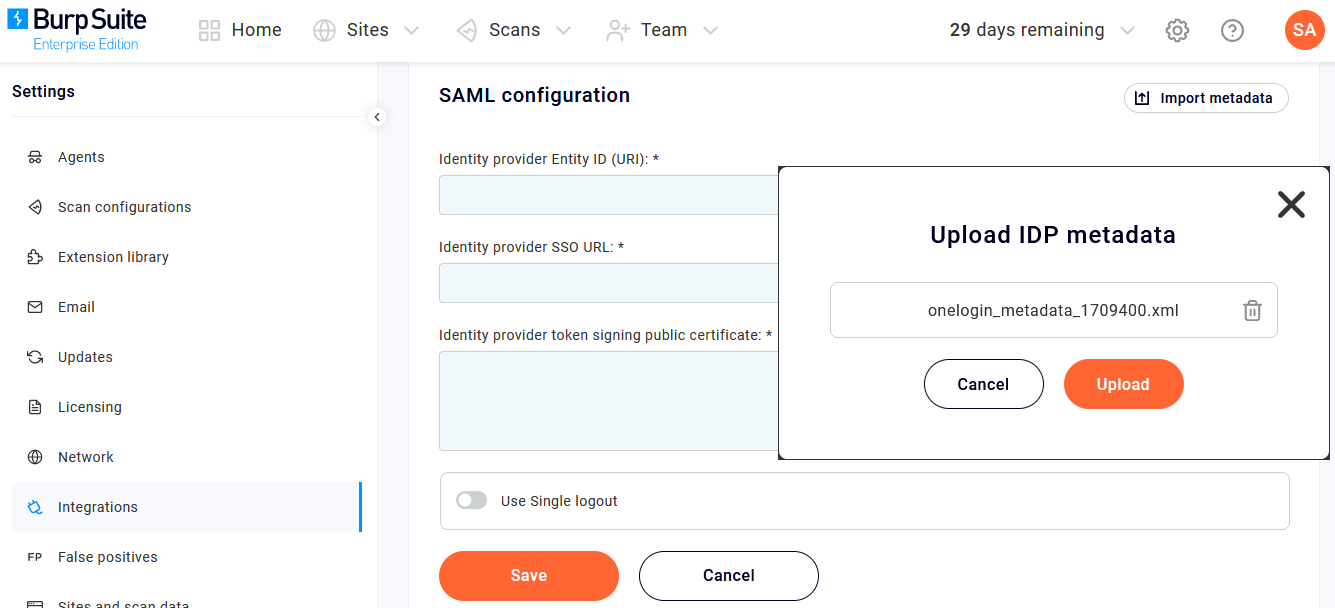Viewport: 1335px width, 608px height.
Task: Open the SA user avatar
Action: 1304,30
